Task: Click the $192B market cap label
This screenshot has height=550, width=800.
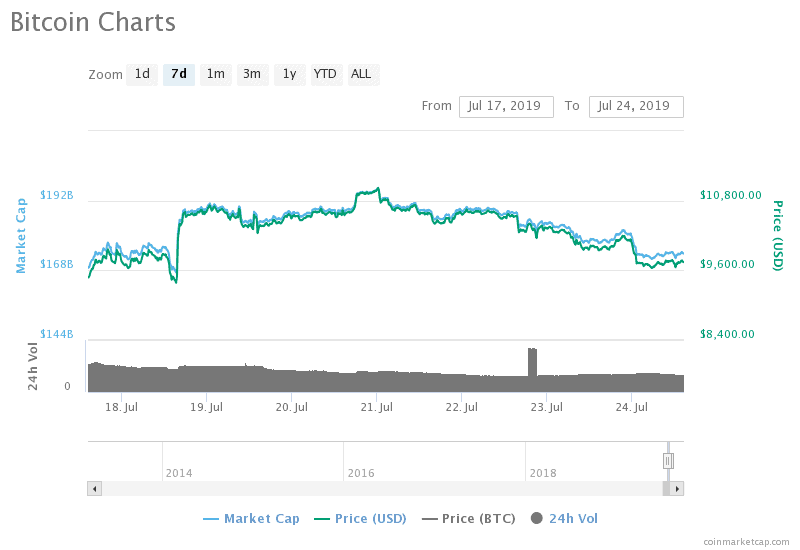Action: click(x=57, y=195)
